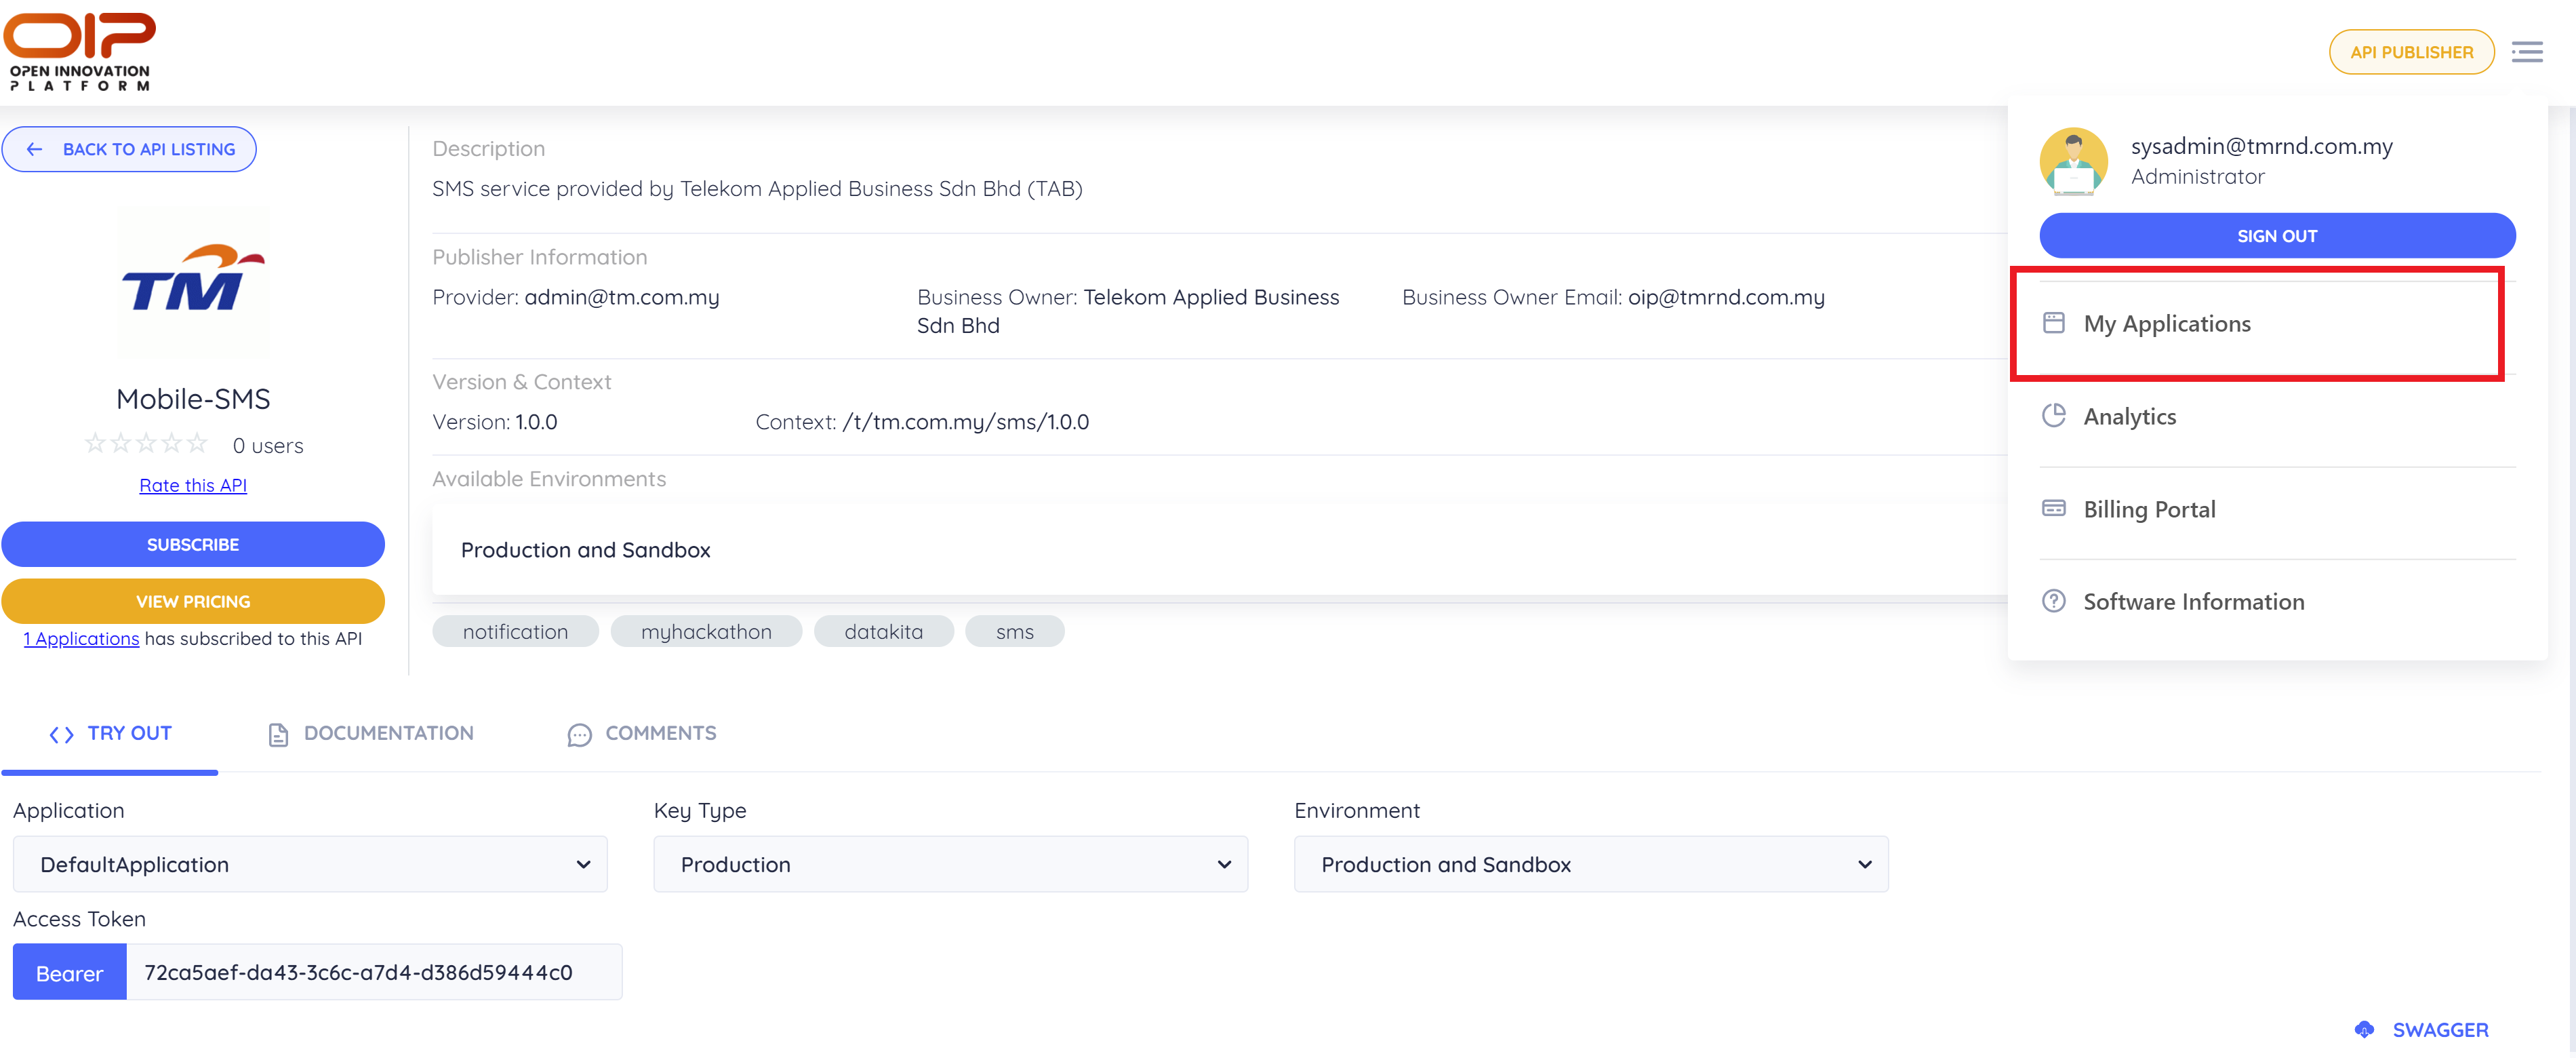Click the OIP Open Innovation Platform logo
Viewport: 2576px width, 1058px height.
(80, 52)
